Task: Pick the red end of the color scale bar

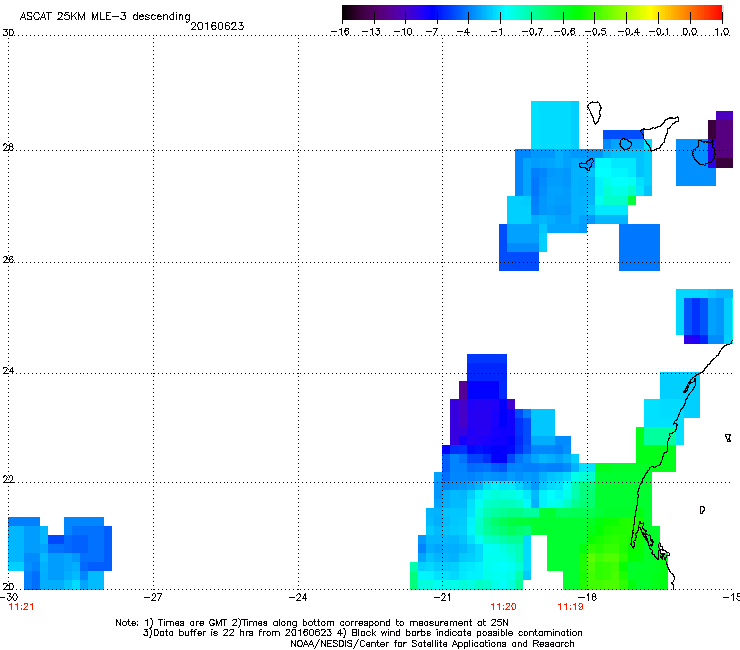Action: [x=716, y=13]
